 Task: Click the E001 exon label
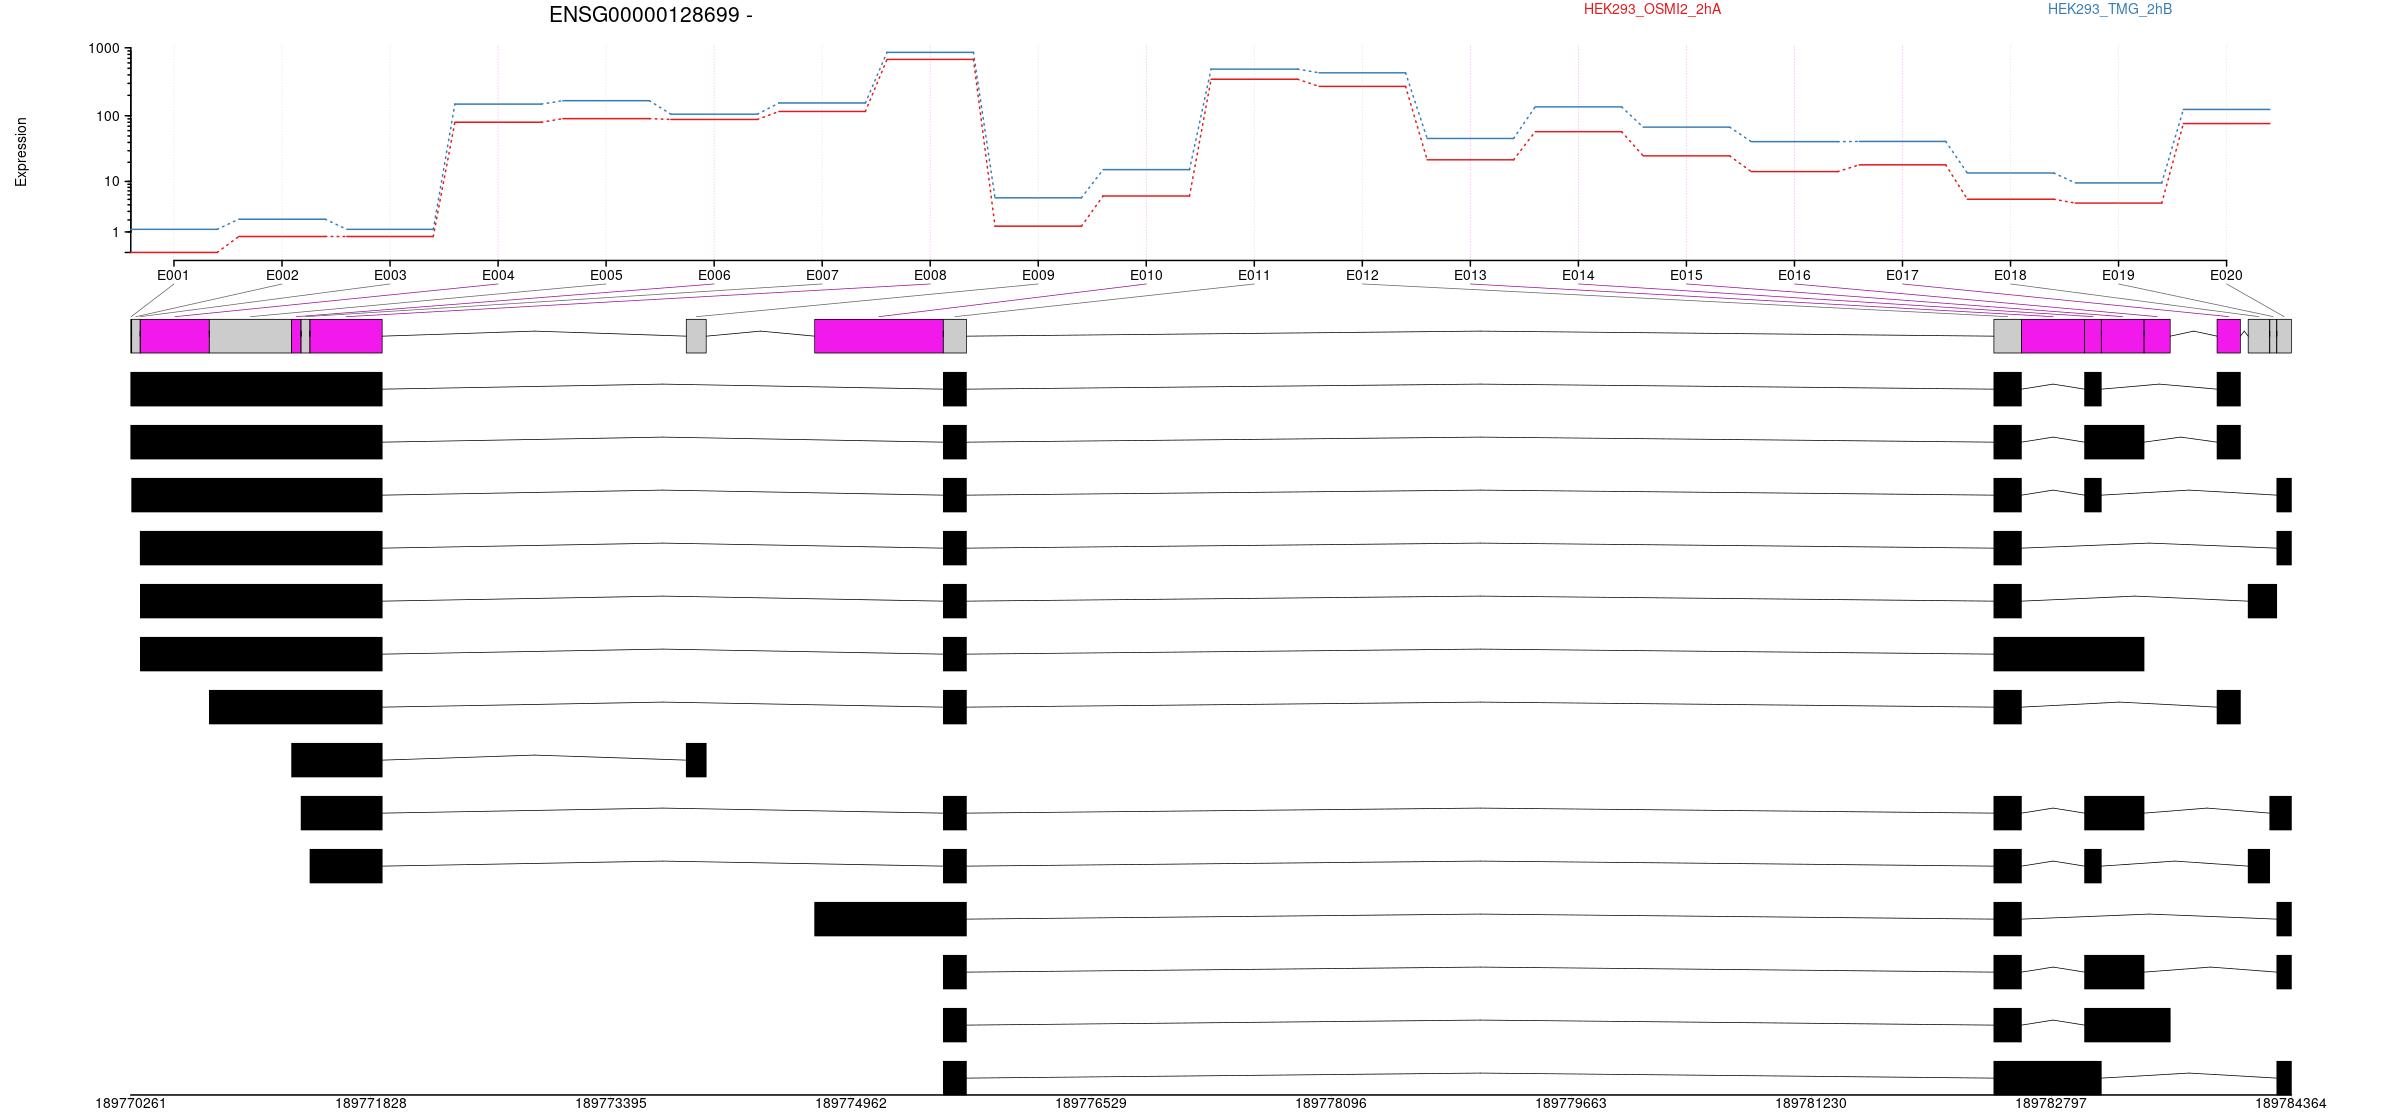pyautogui.click(x=173, y=275)
